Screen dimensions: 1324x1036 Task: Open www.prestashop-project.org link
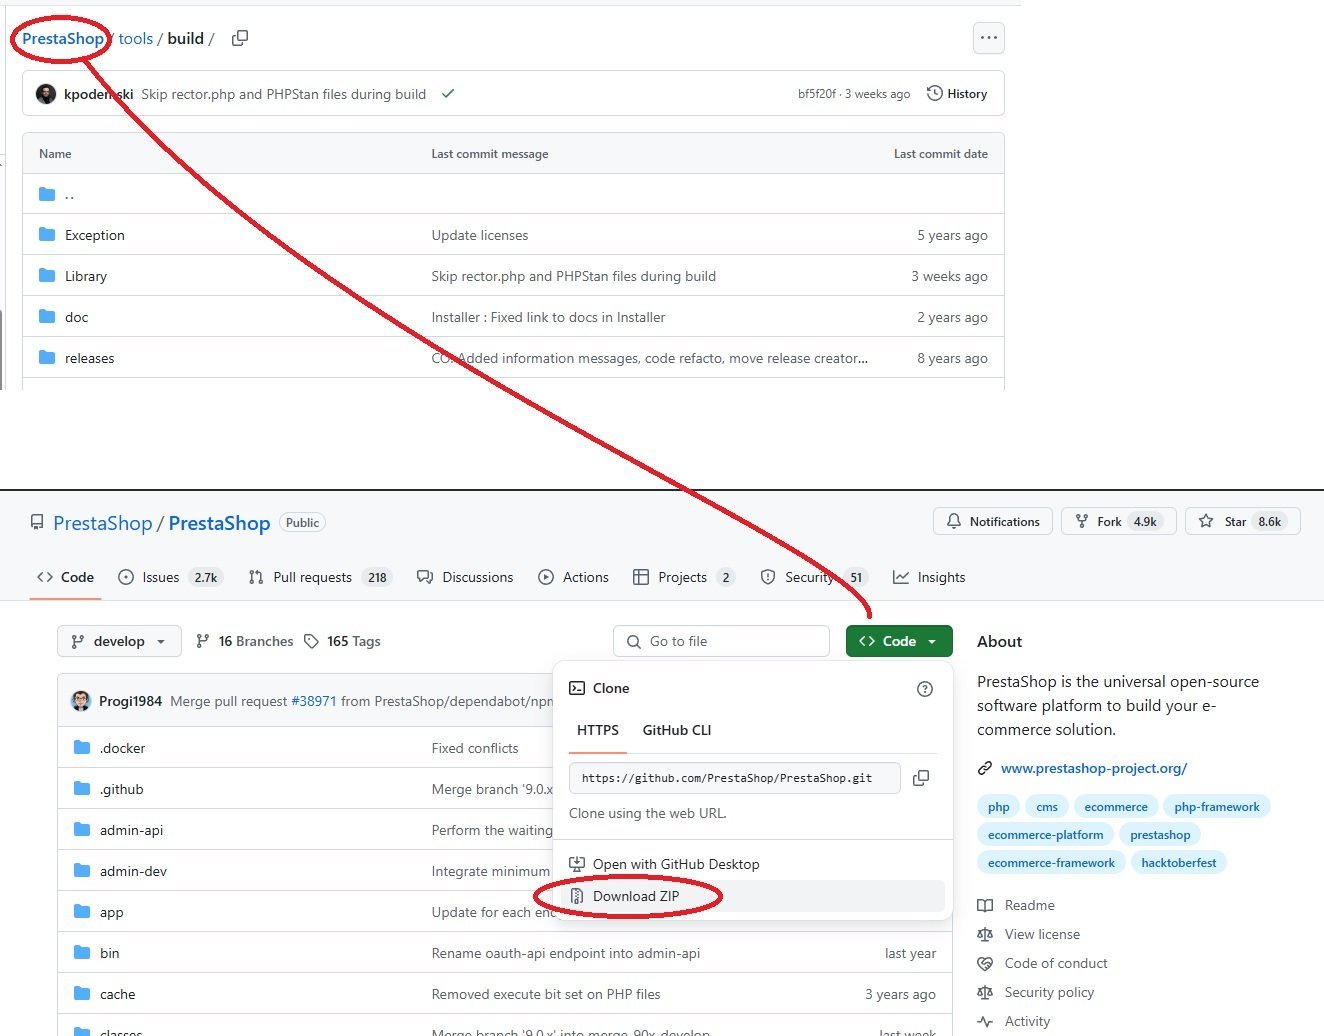pos(1093,768)
